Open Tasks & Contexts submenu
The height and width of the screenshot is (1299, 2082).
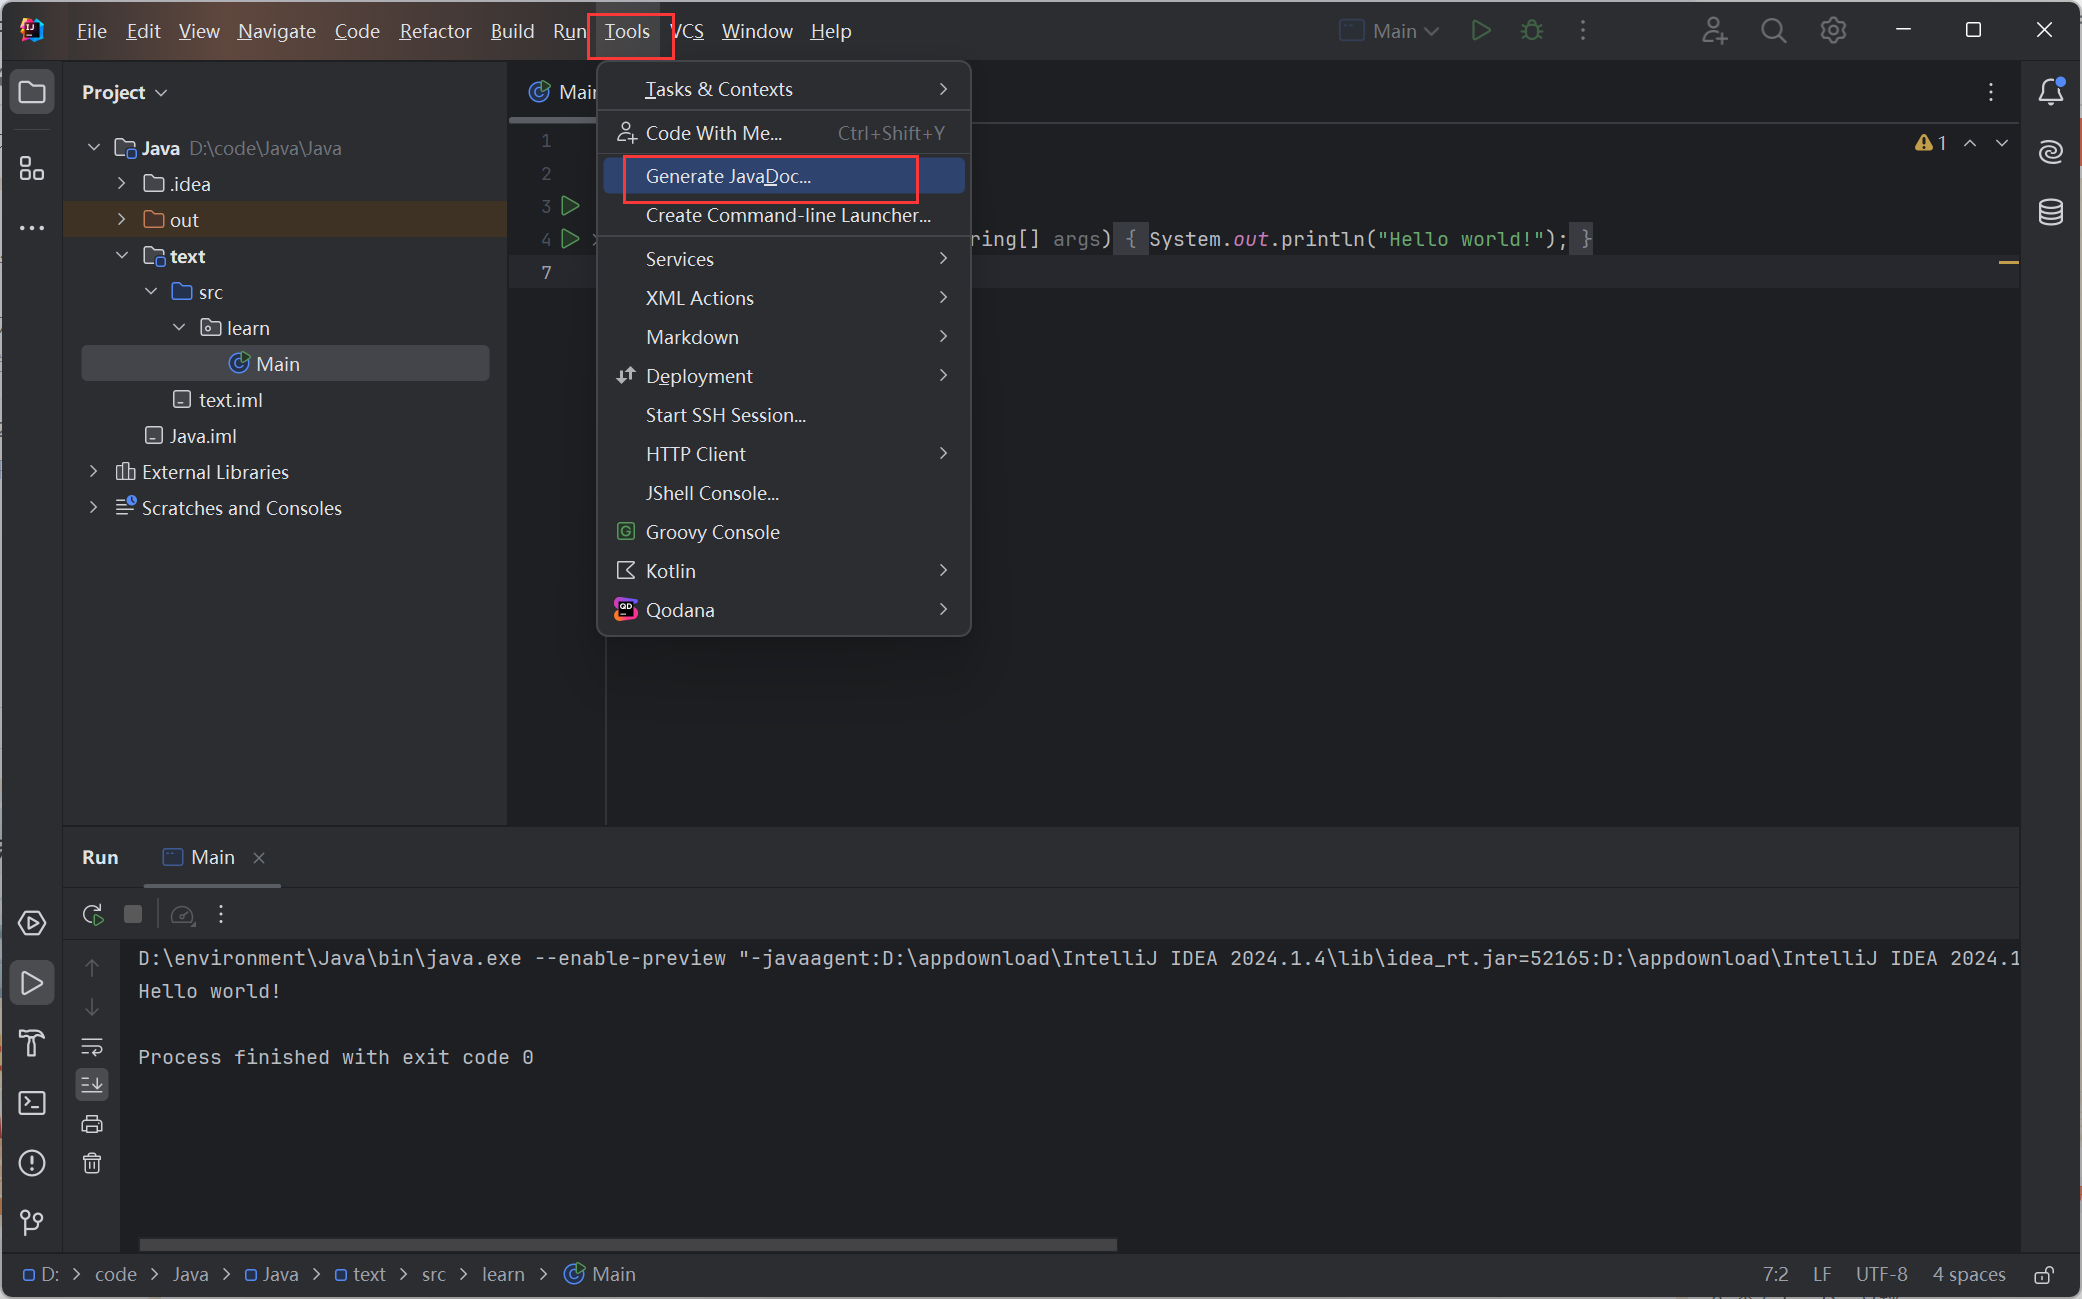click(x=783, y=89)
